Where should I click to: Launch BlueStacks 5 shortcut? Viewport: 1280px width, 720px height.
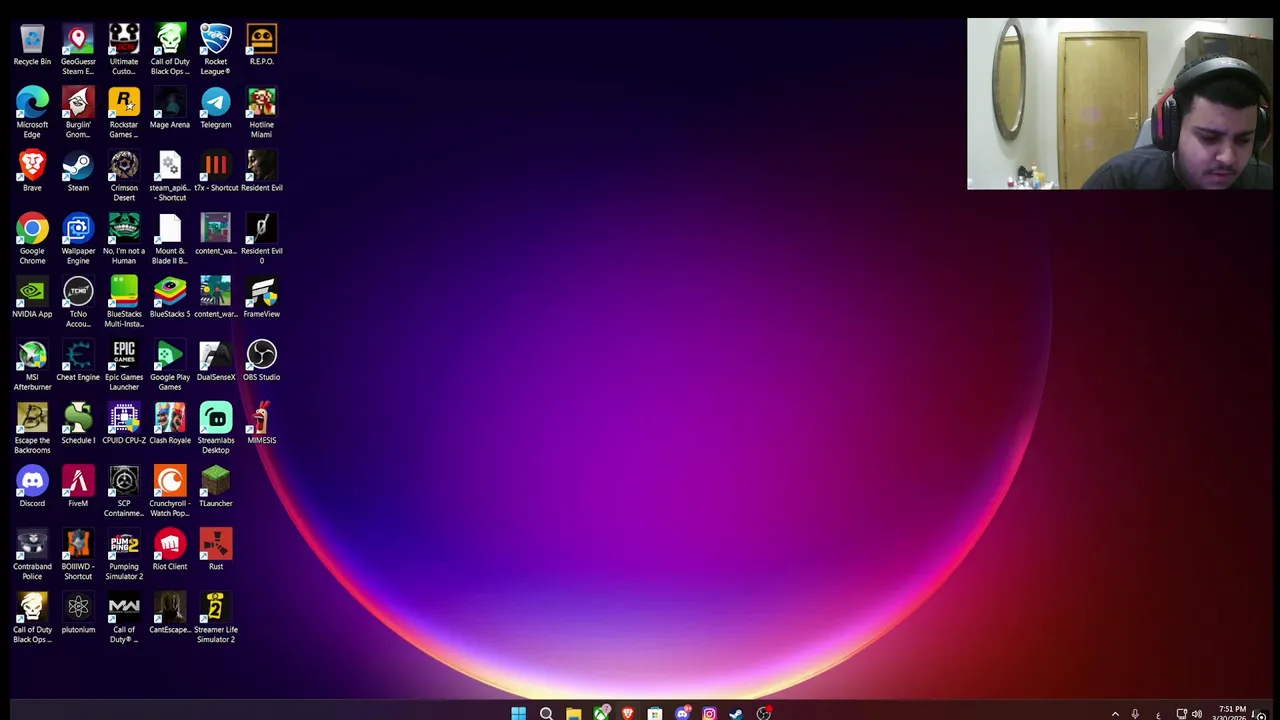tap(170, 298)
